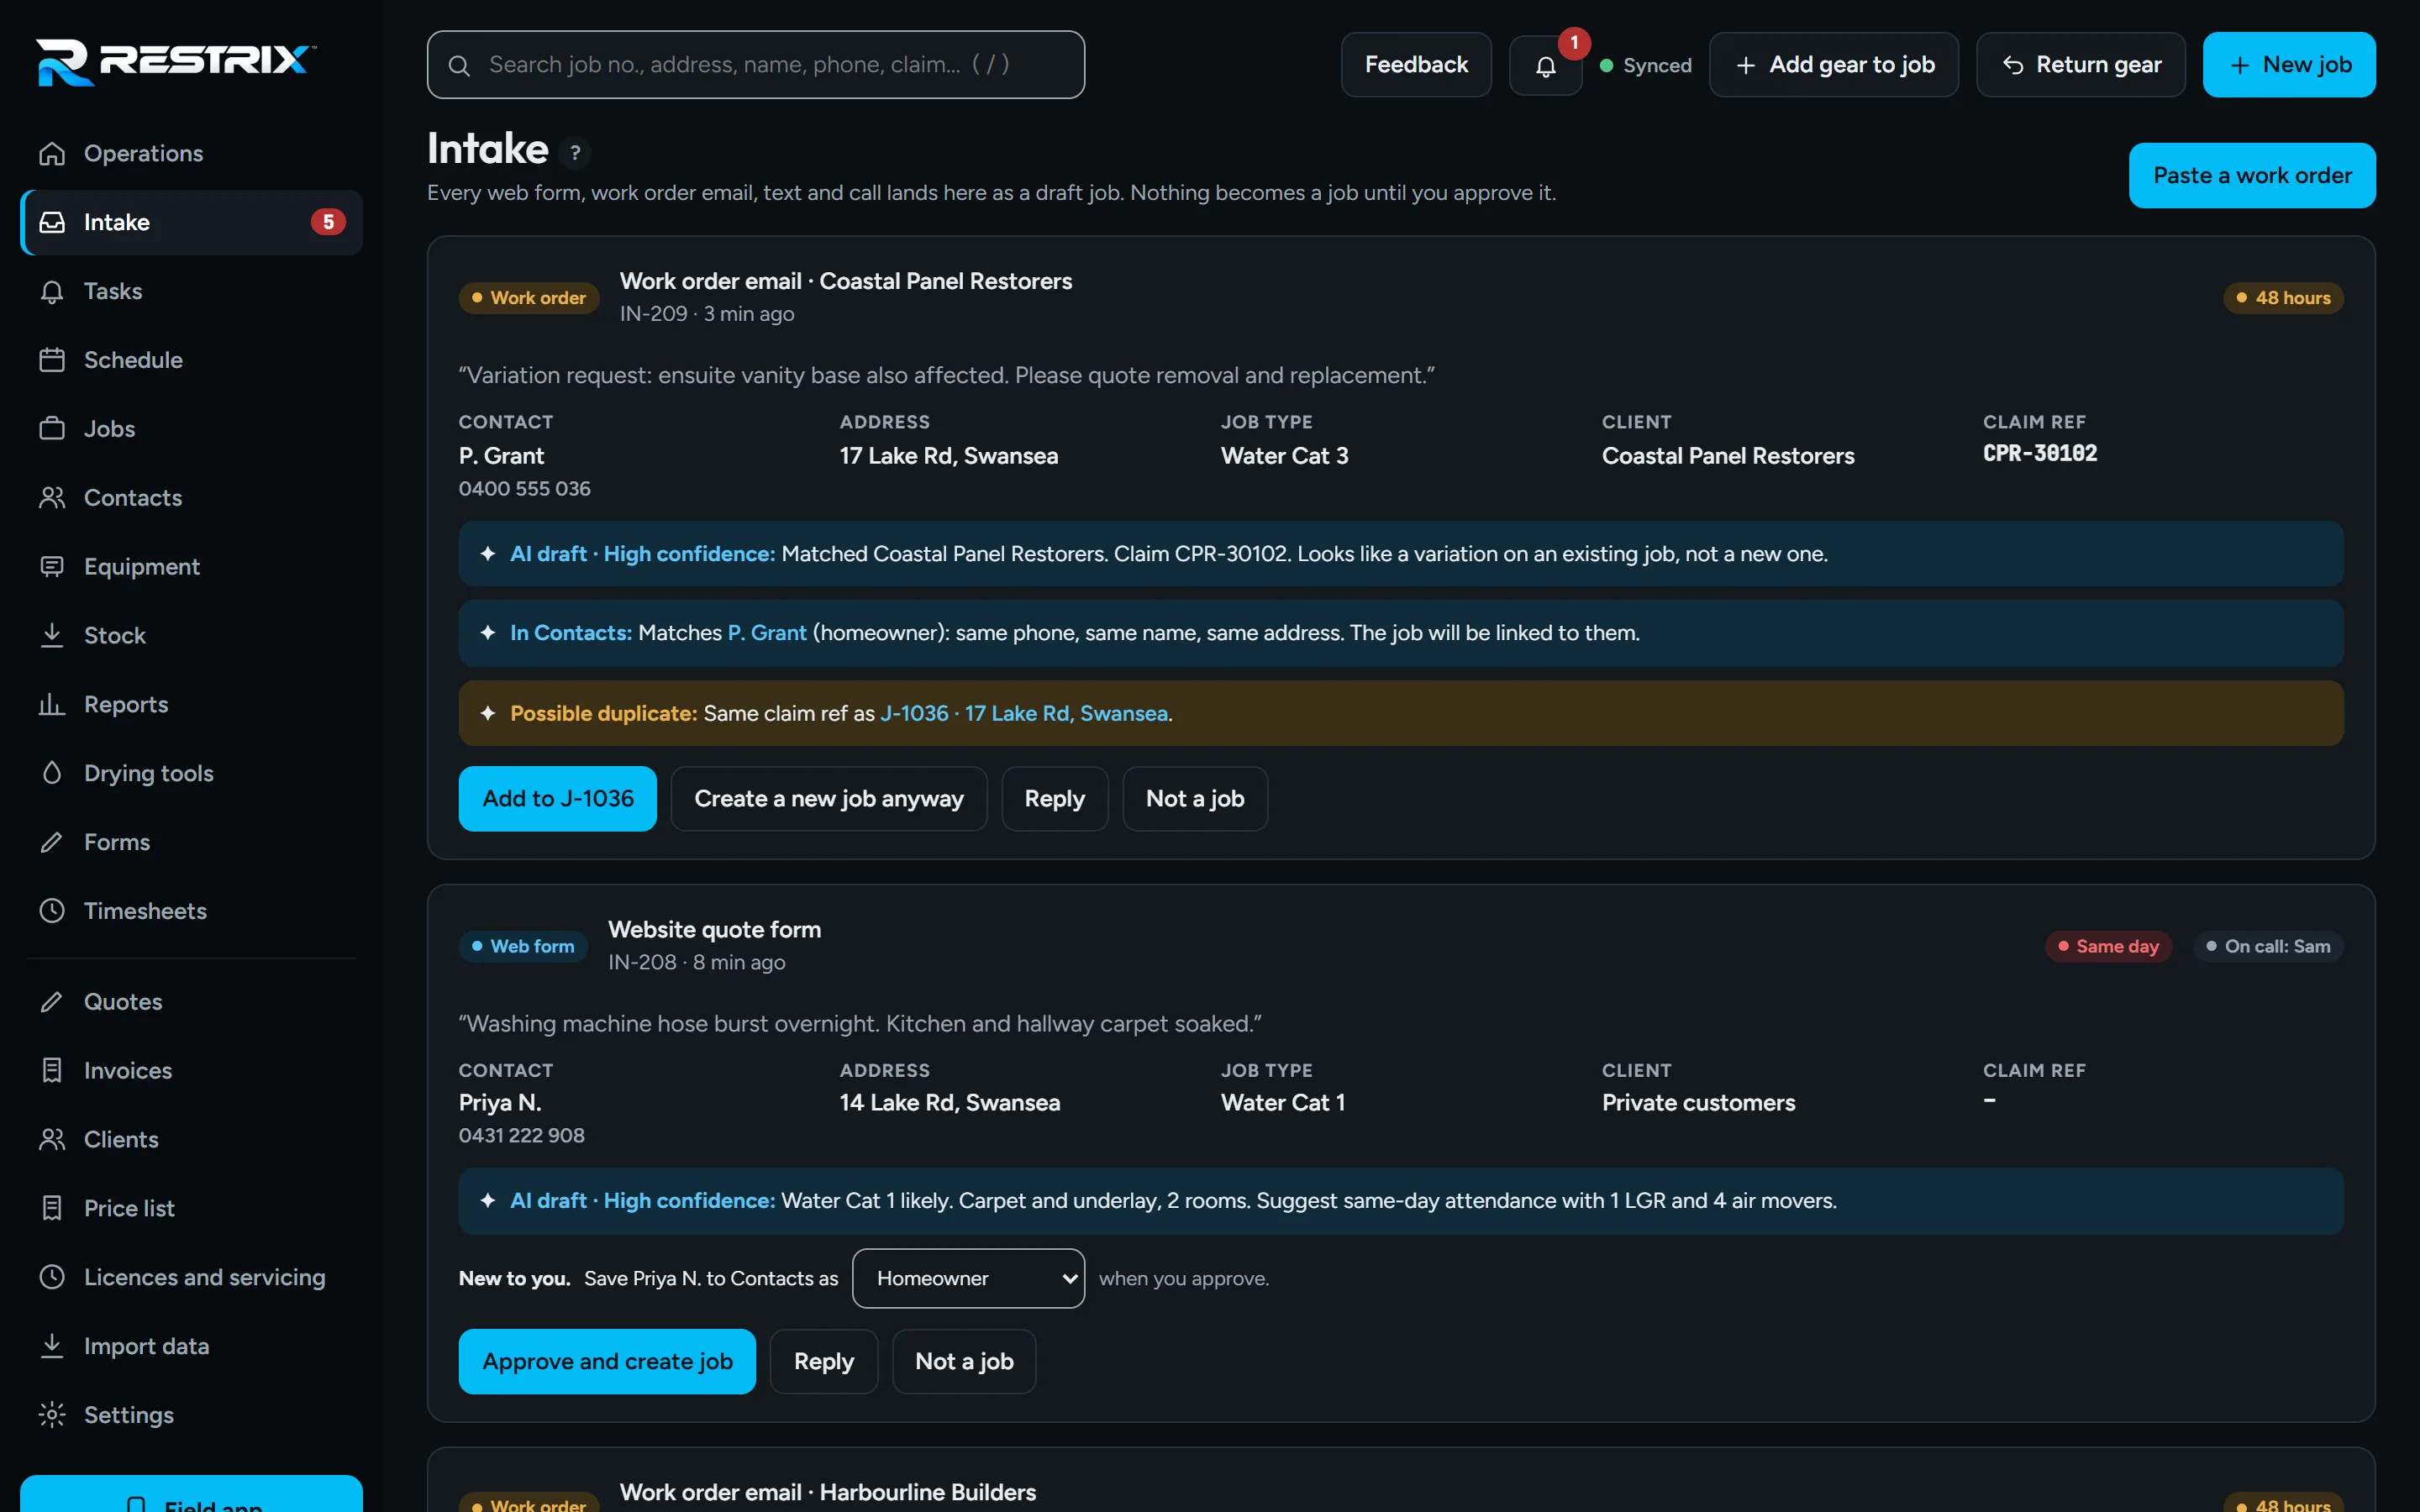Click Return gear button
The image size is (2420, 1512).
[2081, 65]
